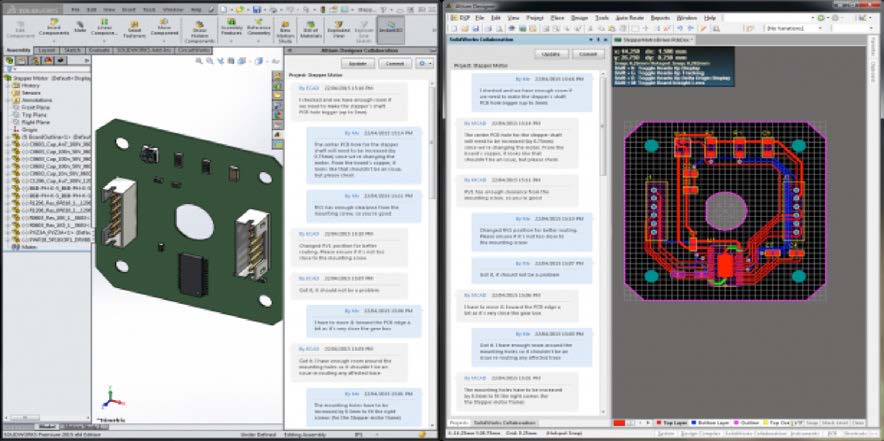Select the Bottom Layer tab in Altium
This screenshot has width=884, height=441.
[709, 422]
